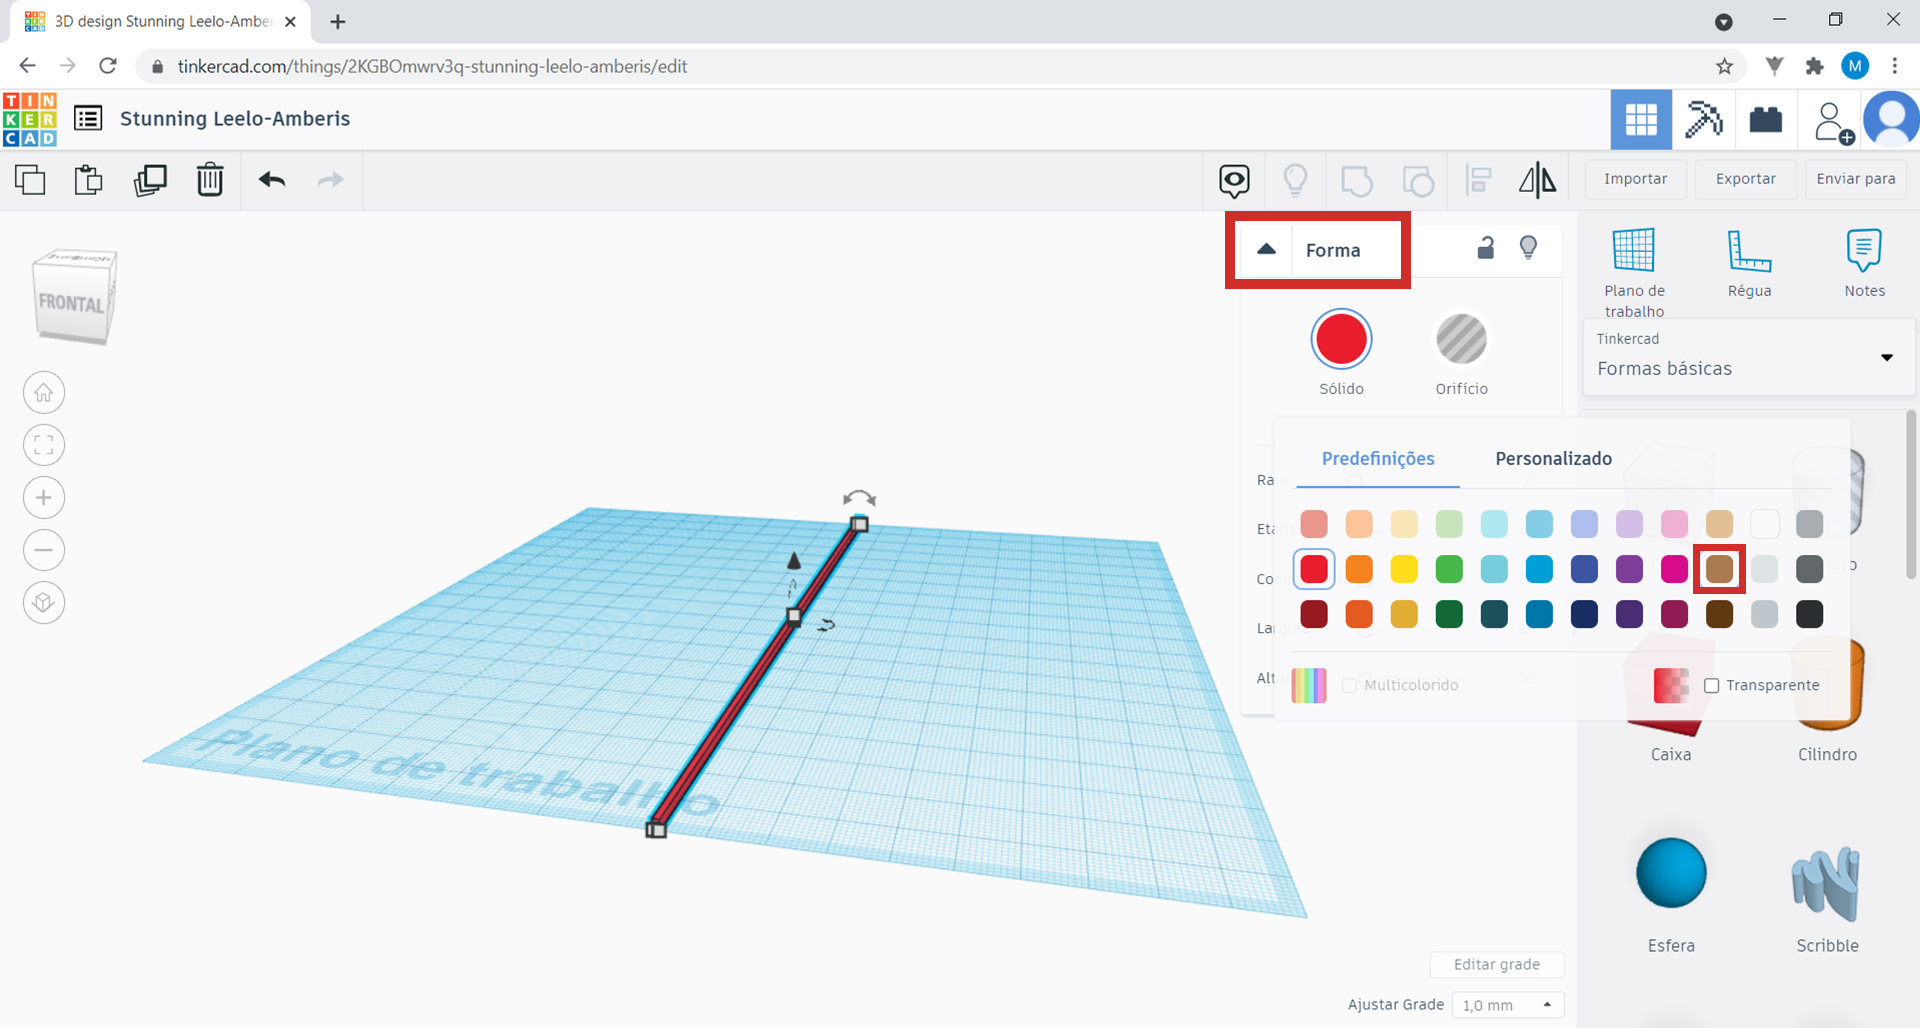
Task: Click the Exportar button
Action: tap(1746, 179)
